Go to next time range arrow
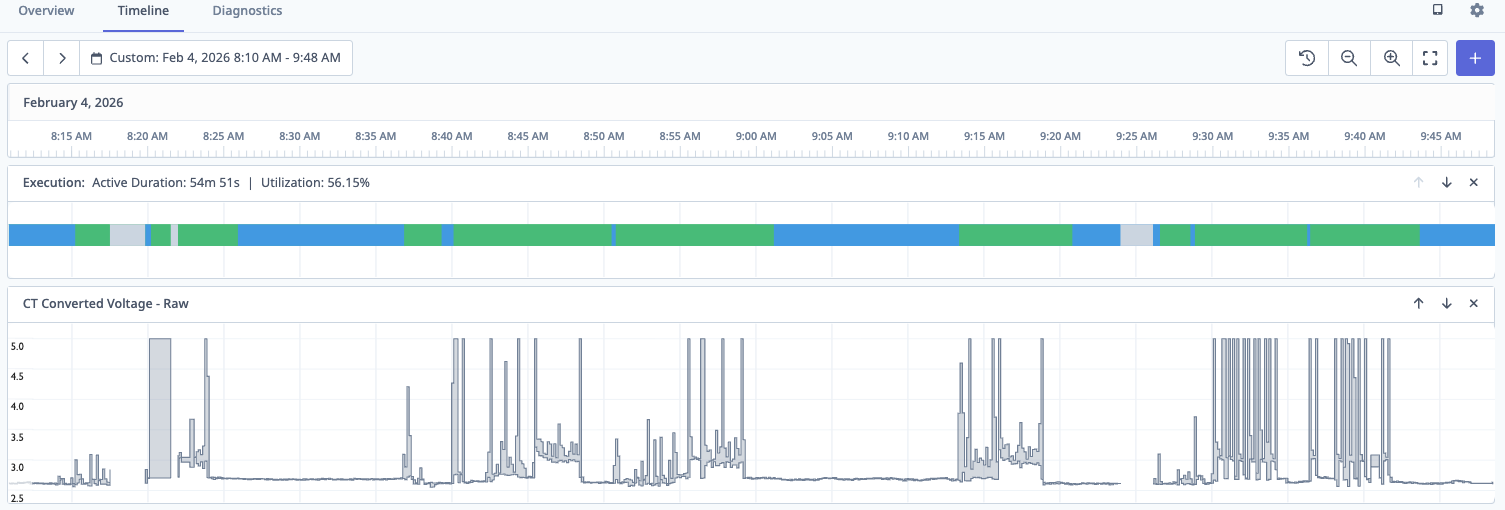Viewport: 1505px width, 510px height. coord(62,58)
